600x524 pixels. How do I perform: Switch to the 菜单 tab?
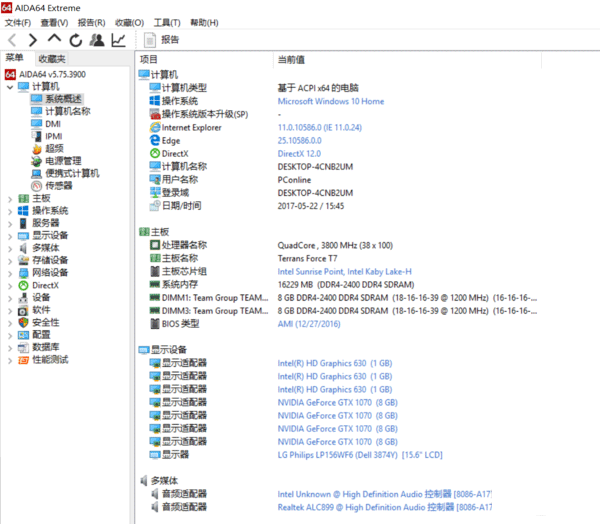pos(15,58)
